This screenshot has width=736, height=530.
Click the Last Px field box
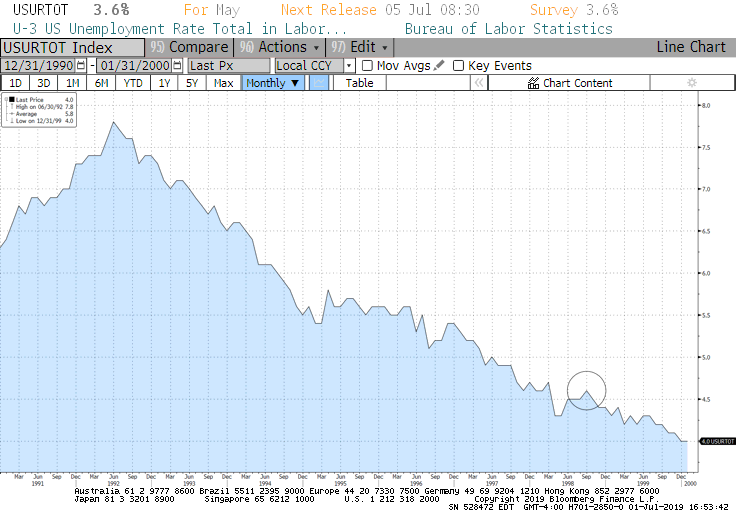tap(229, 65)
